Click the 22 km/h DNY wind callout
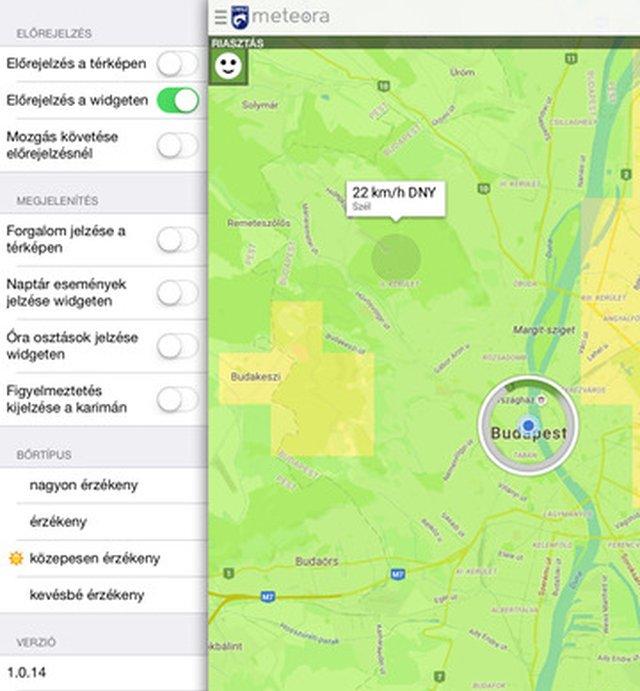 (395, 199)
